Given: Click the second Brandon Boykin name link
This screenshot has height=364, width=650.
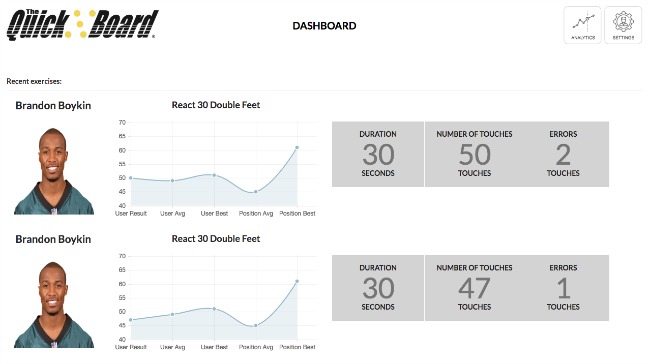Looking at the screenshot, I should (53, 239).
